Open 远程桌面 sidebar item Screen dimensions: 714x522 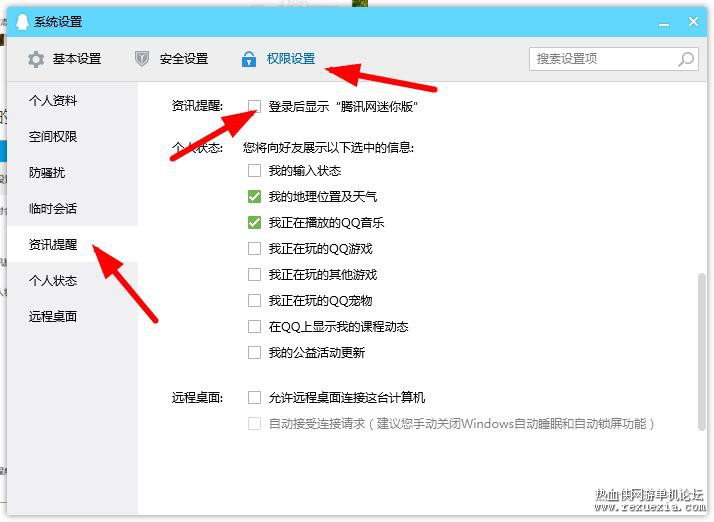[x=53, y=317]
